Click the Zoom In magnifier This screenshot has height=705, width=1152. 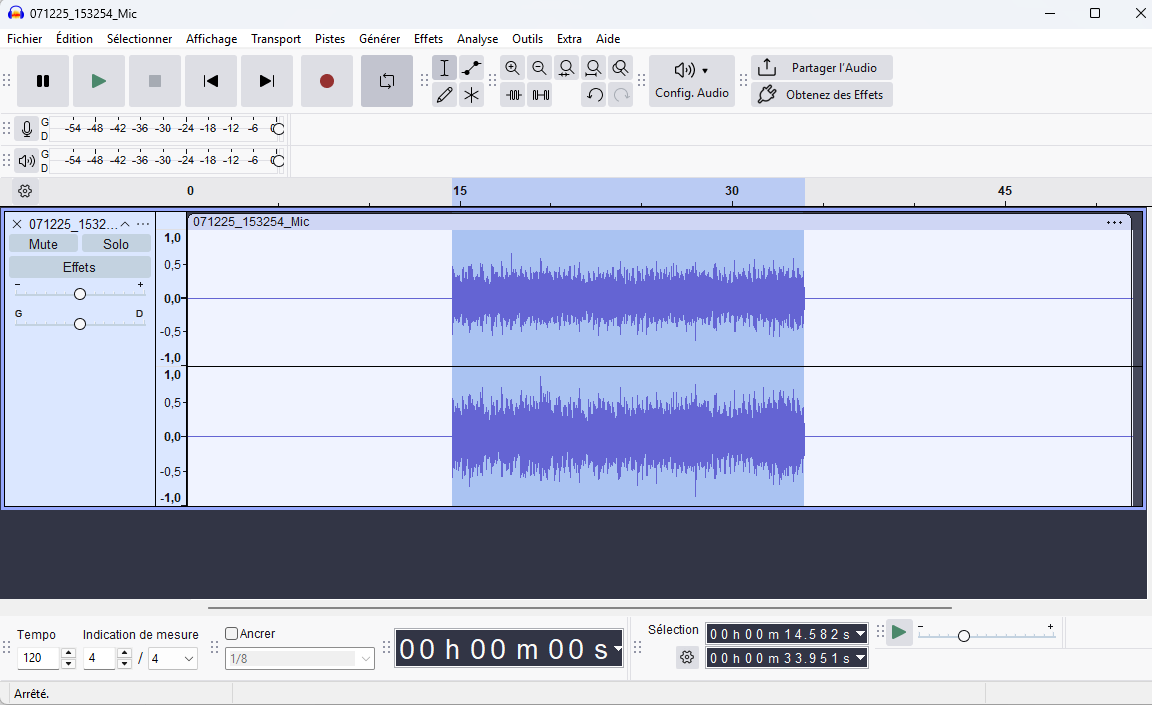513,68
